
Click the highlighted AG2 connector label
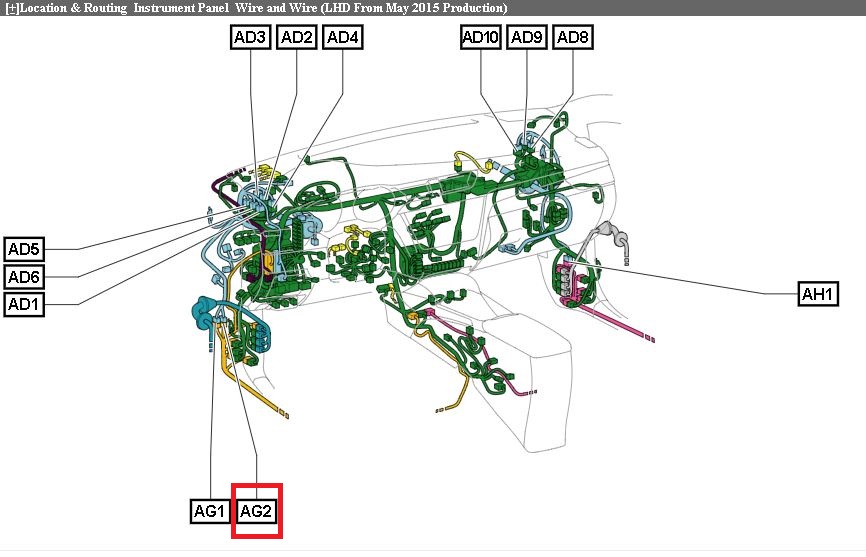pyautogui.click(x=257, y=511)
